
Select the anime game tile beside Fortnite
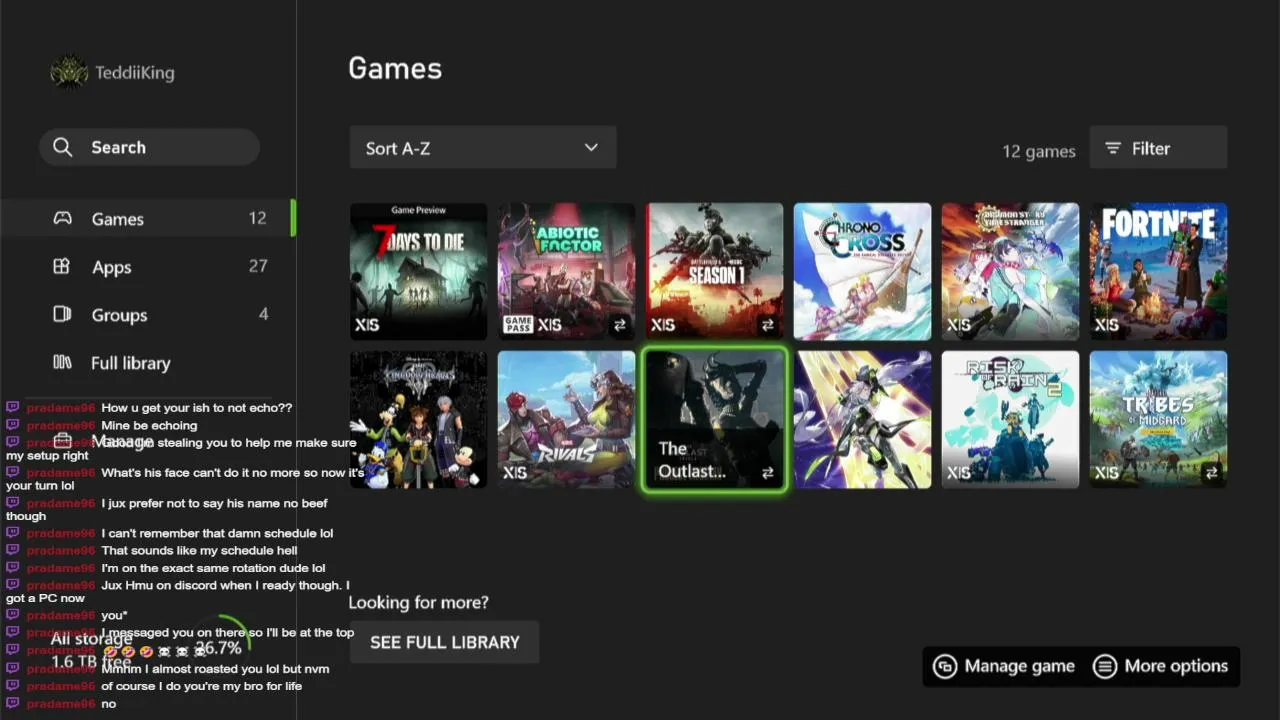coord(1010,271)
